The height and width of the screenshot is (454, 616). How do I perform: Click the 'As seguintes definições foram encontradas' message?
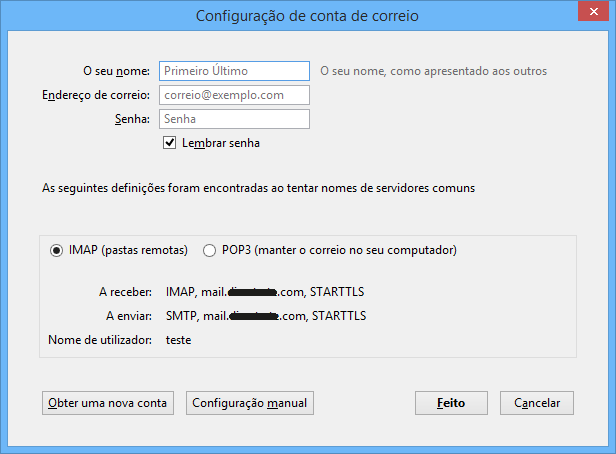(258, 187)
